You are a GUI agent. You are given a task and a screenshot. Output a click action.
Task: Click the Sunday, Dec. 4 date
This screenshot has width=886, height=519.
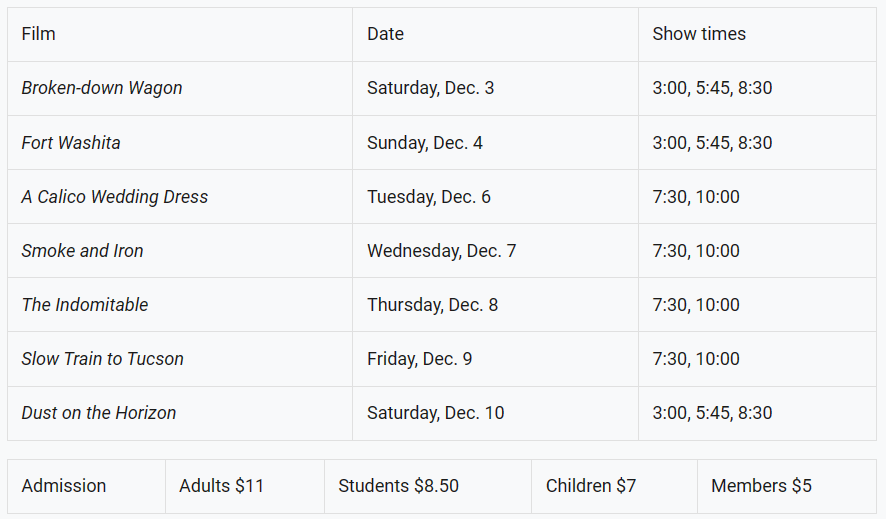pyautogui.click(x=425, y=143)
